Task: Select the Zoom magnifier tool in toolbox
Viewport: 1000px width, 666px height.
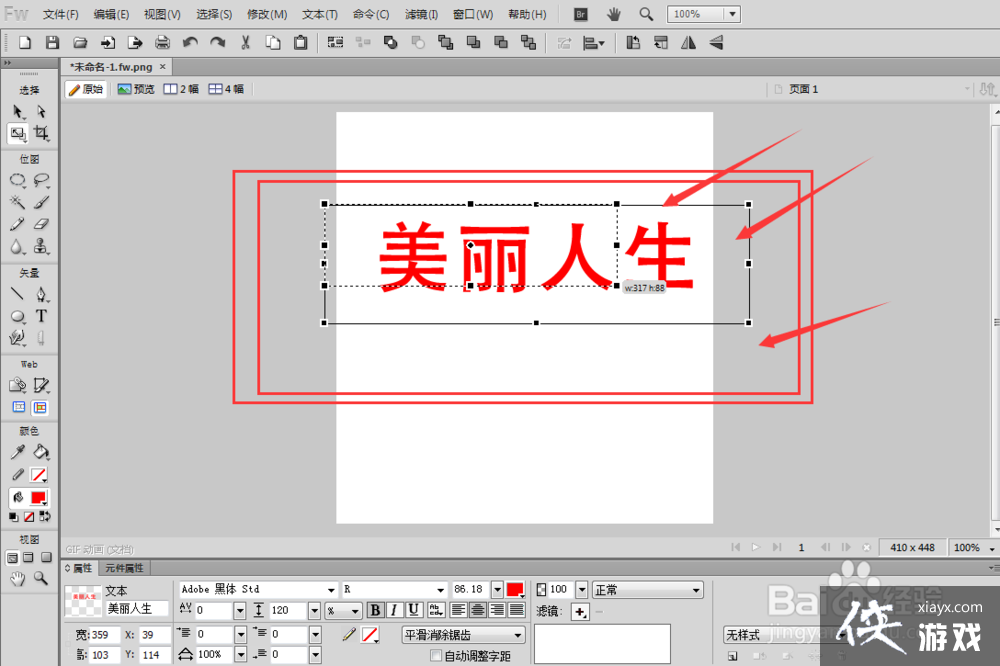Action: coord(41,578)
